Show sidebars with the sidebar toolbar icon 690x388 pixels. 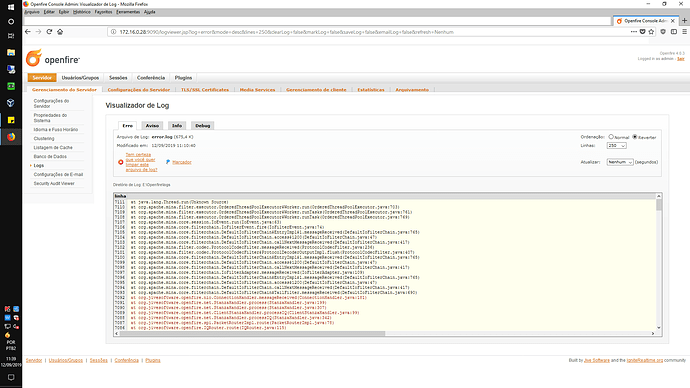(674, 32)
